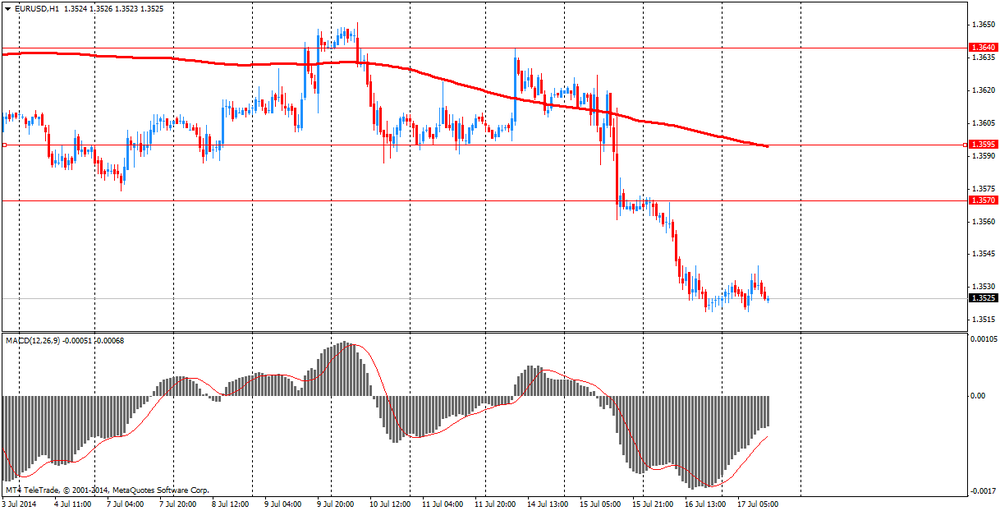The width and height of the screenshot is (1000, 511).
Task: Select the red 1.3640 price level tag
Action: tap(982, 47)
